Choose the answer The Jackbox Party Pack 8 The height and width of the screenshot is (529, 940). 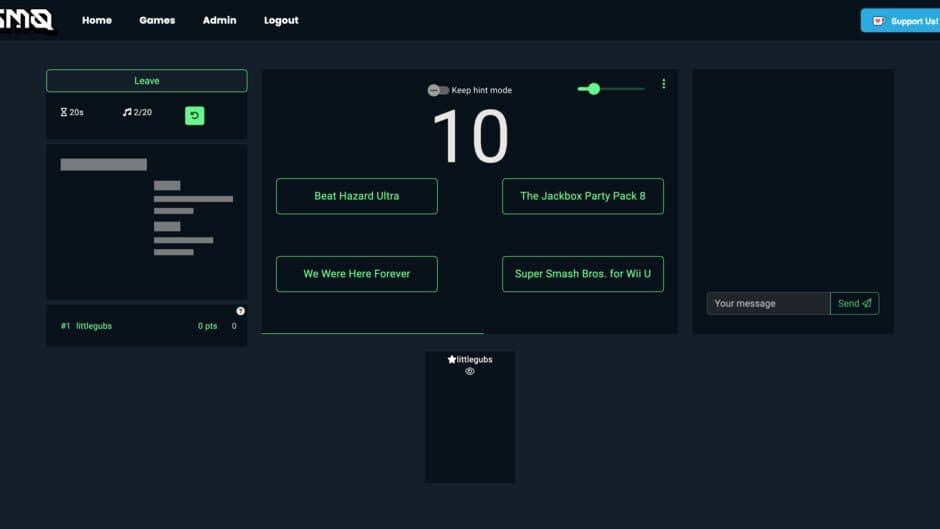coord(583,196)
